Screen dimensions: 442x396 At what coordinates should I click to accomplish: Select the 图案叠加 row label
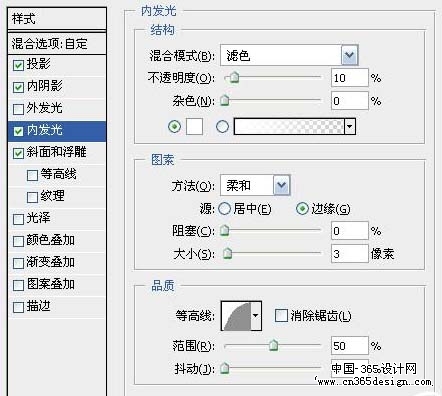coord(51,284)
